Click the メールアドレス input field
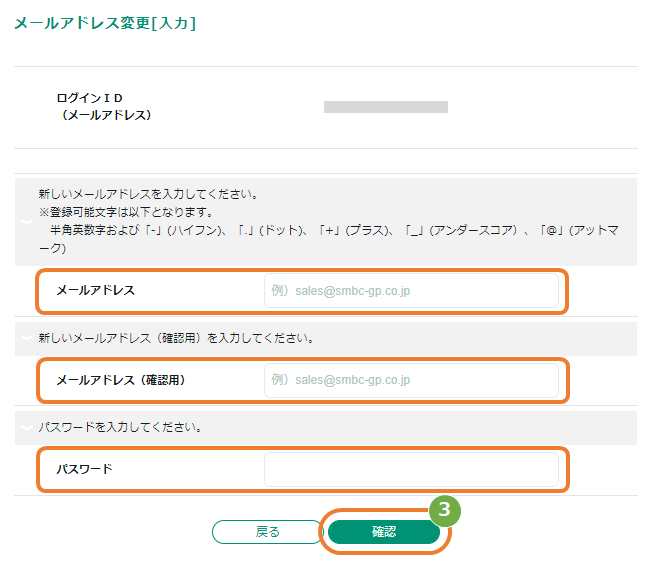The width and height of the screenshot is (646, 569). (x=411, y=291)
